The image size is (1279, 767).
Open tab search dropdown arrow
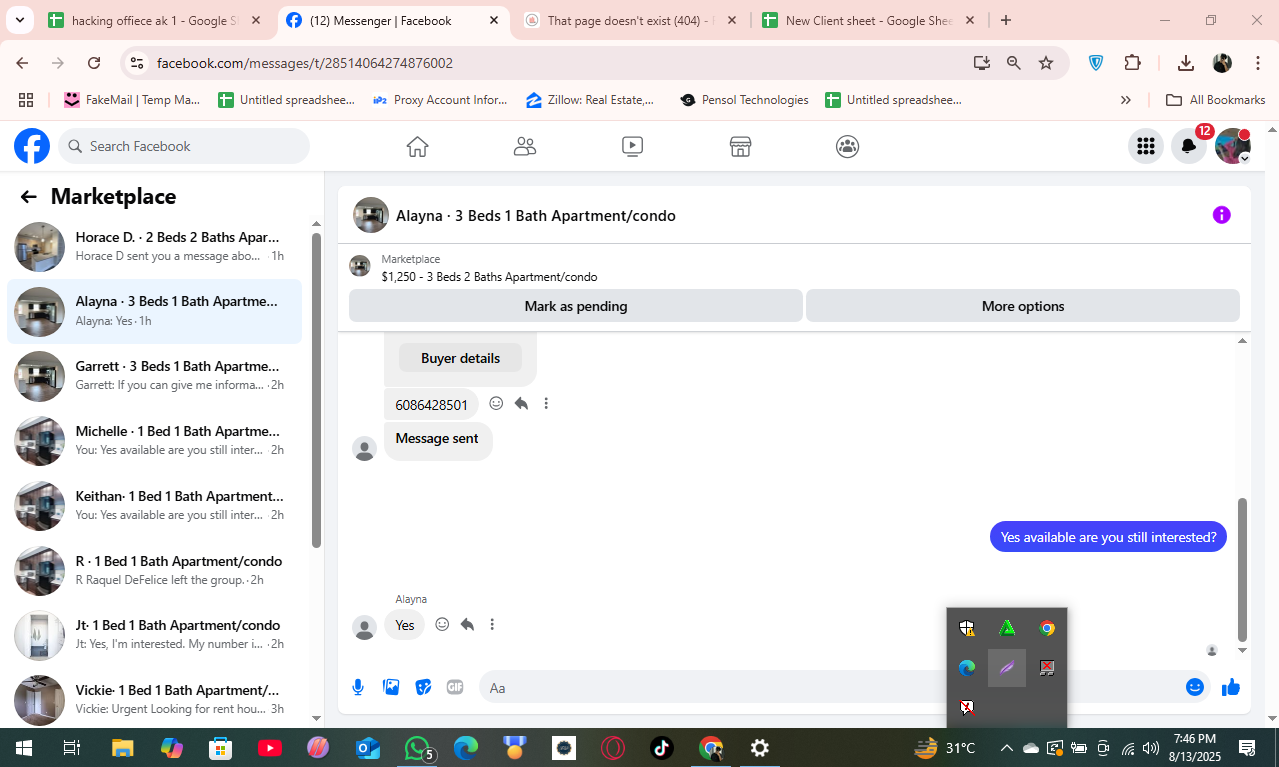coord(19,20)
